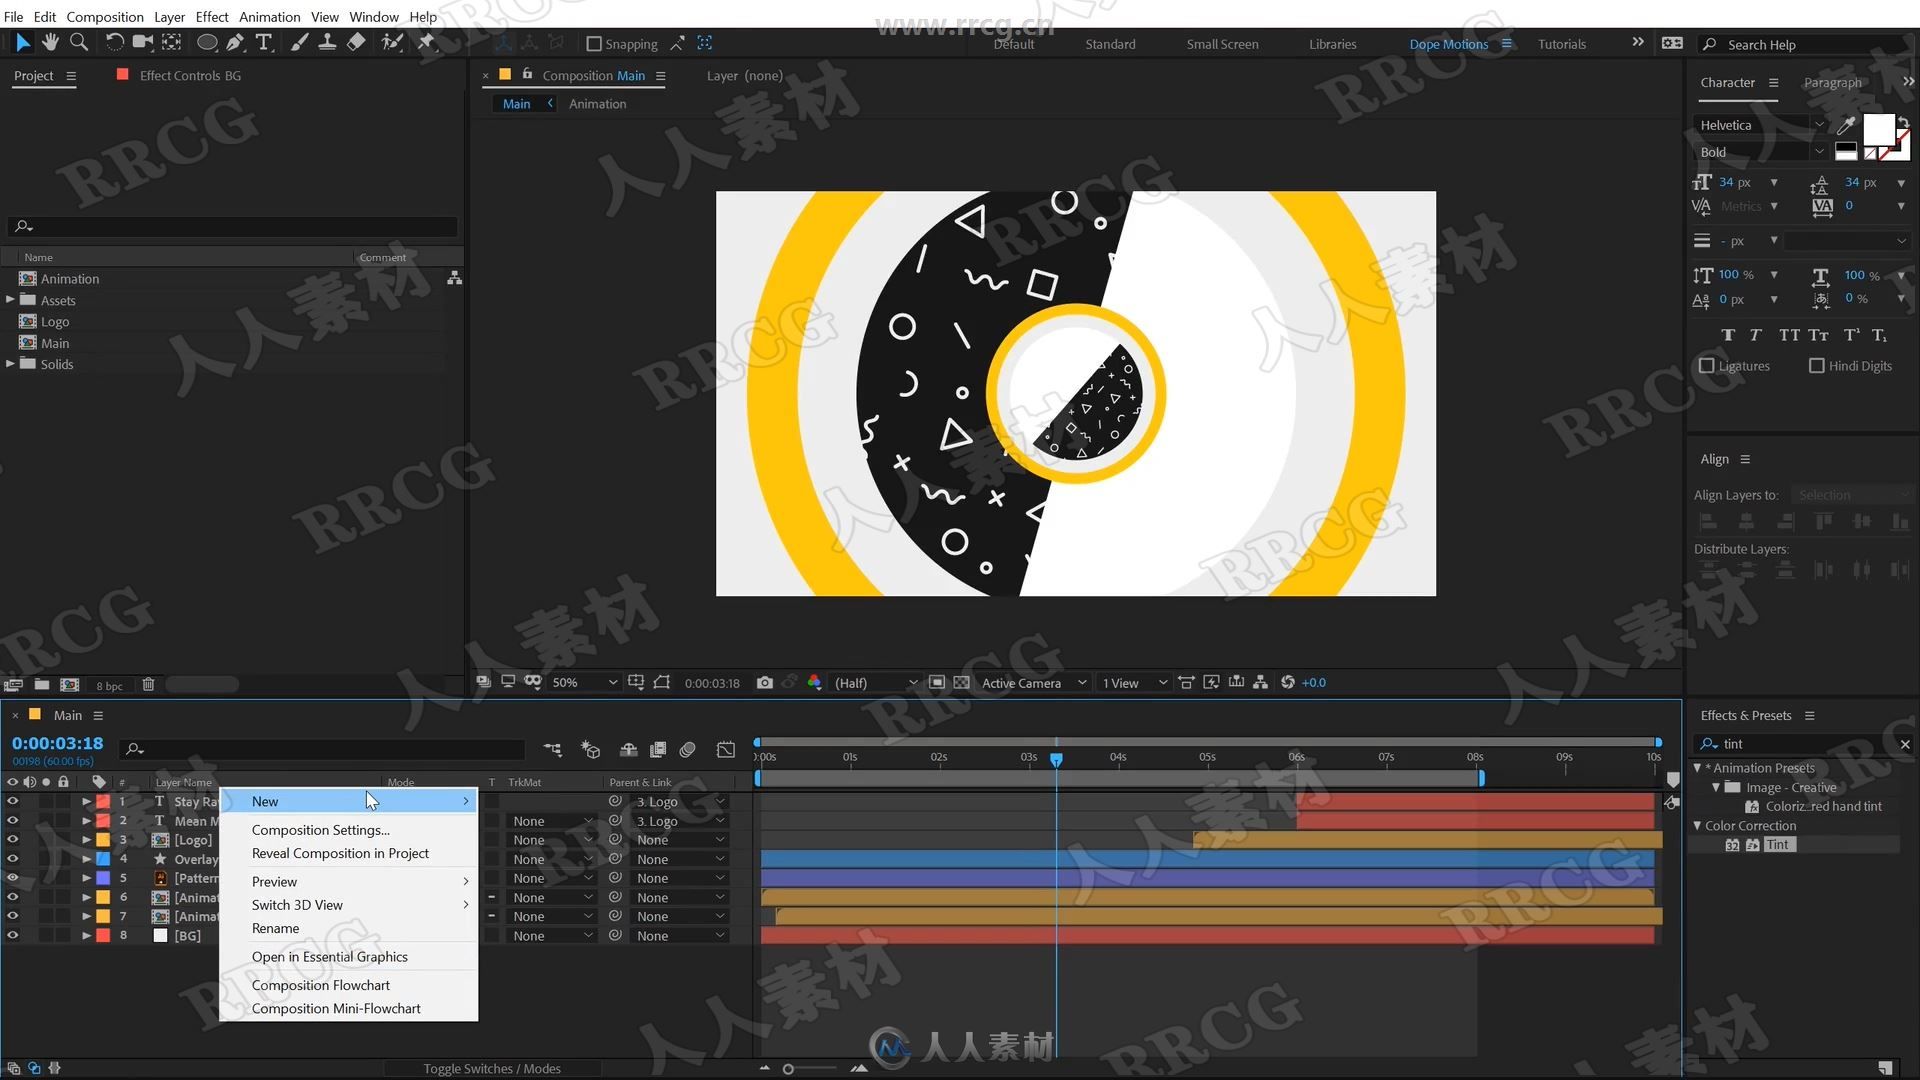Click the Composition Mini-Flowchart button
The image size is (1920, 1080).
pos(335,1007)
